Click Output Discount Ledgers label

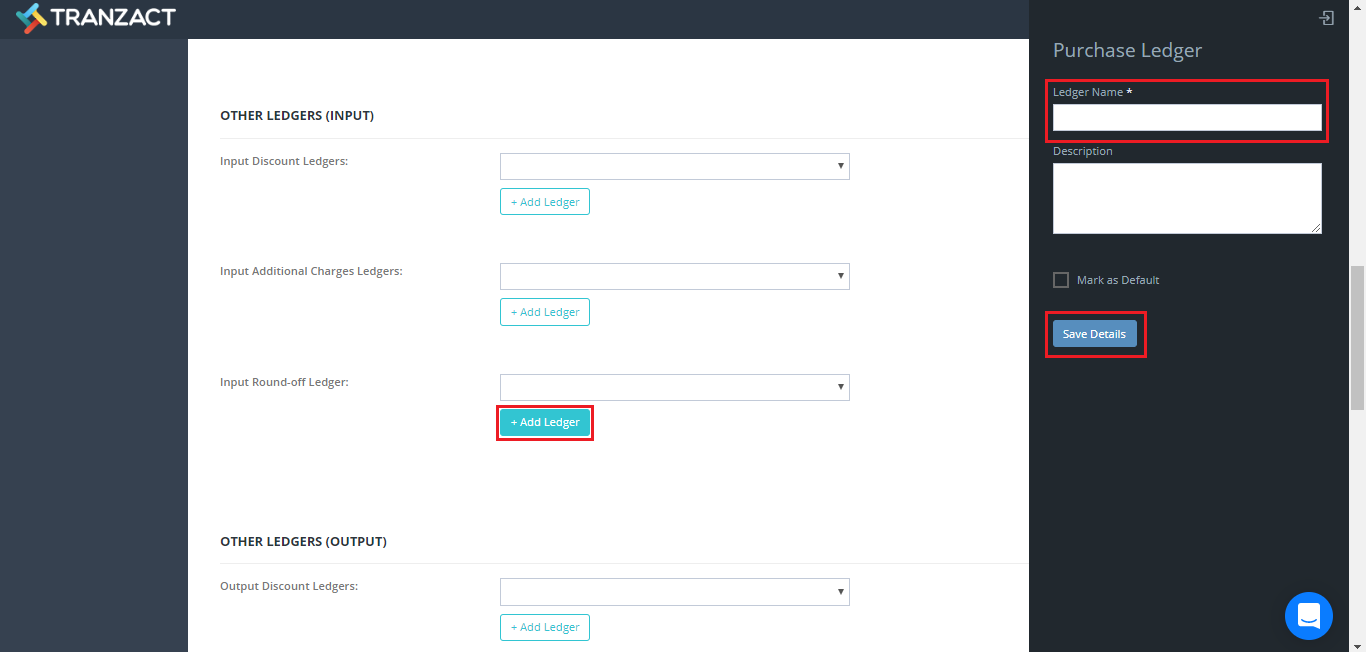(289, 586)
